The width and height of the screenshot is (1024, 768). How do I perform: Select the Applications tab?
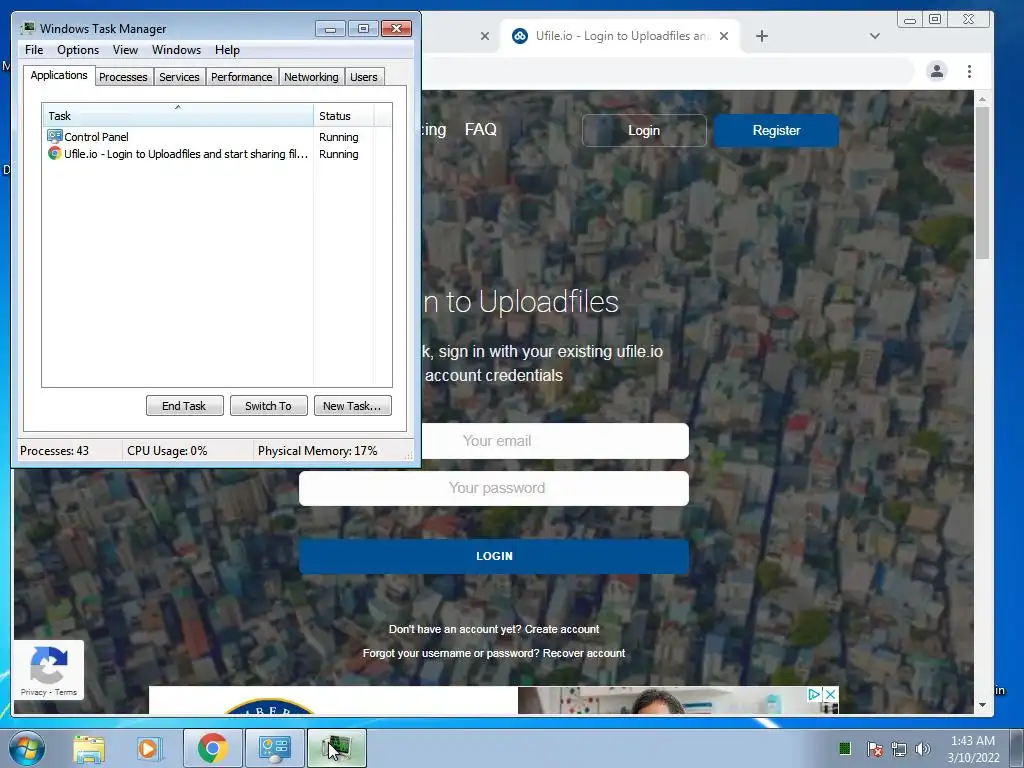click(59, 75)
